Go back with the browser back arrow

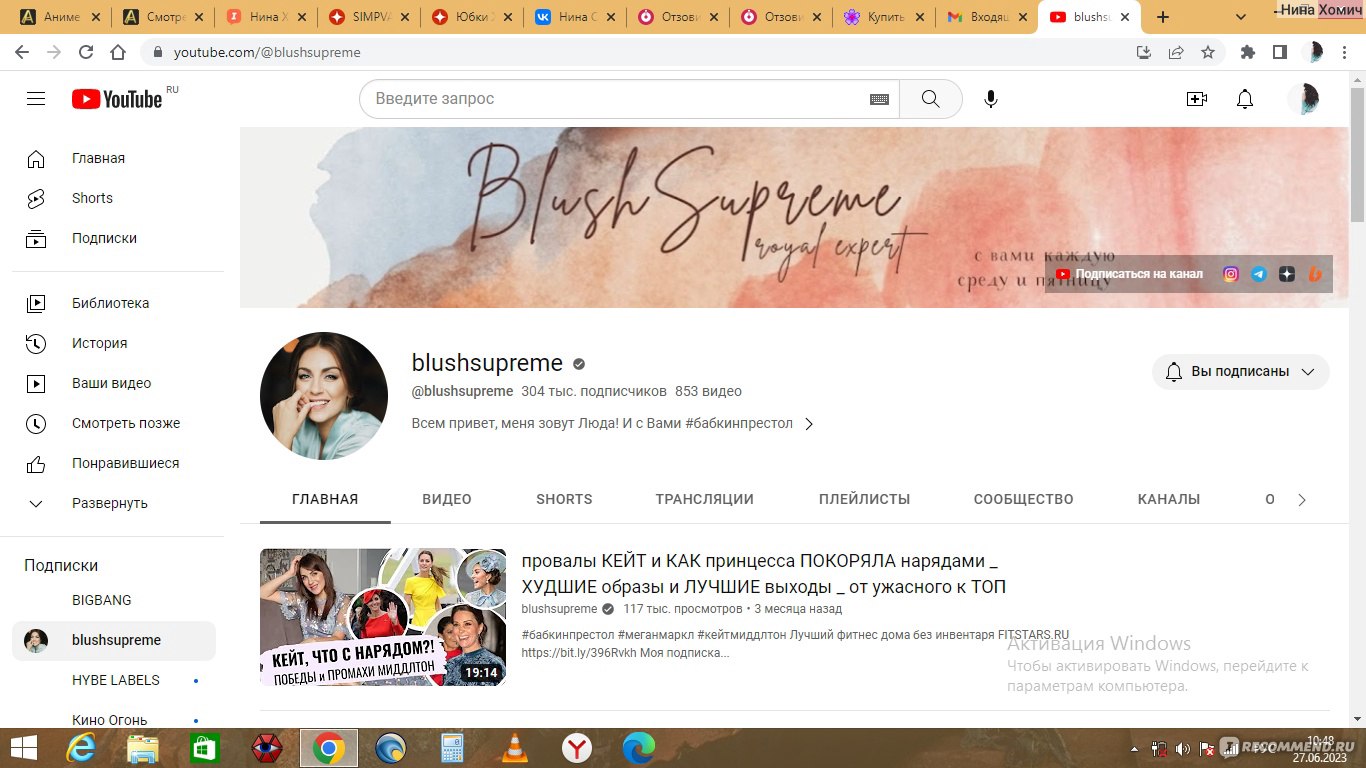(22, 52)
